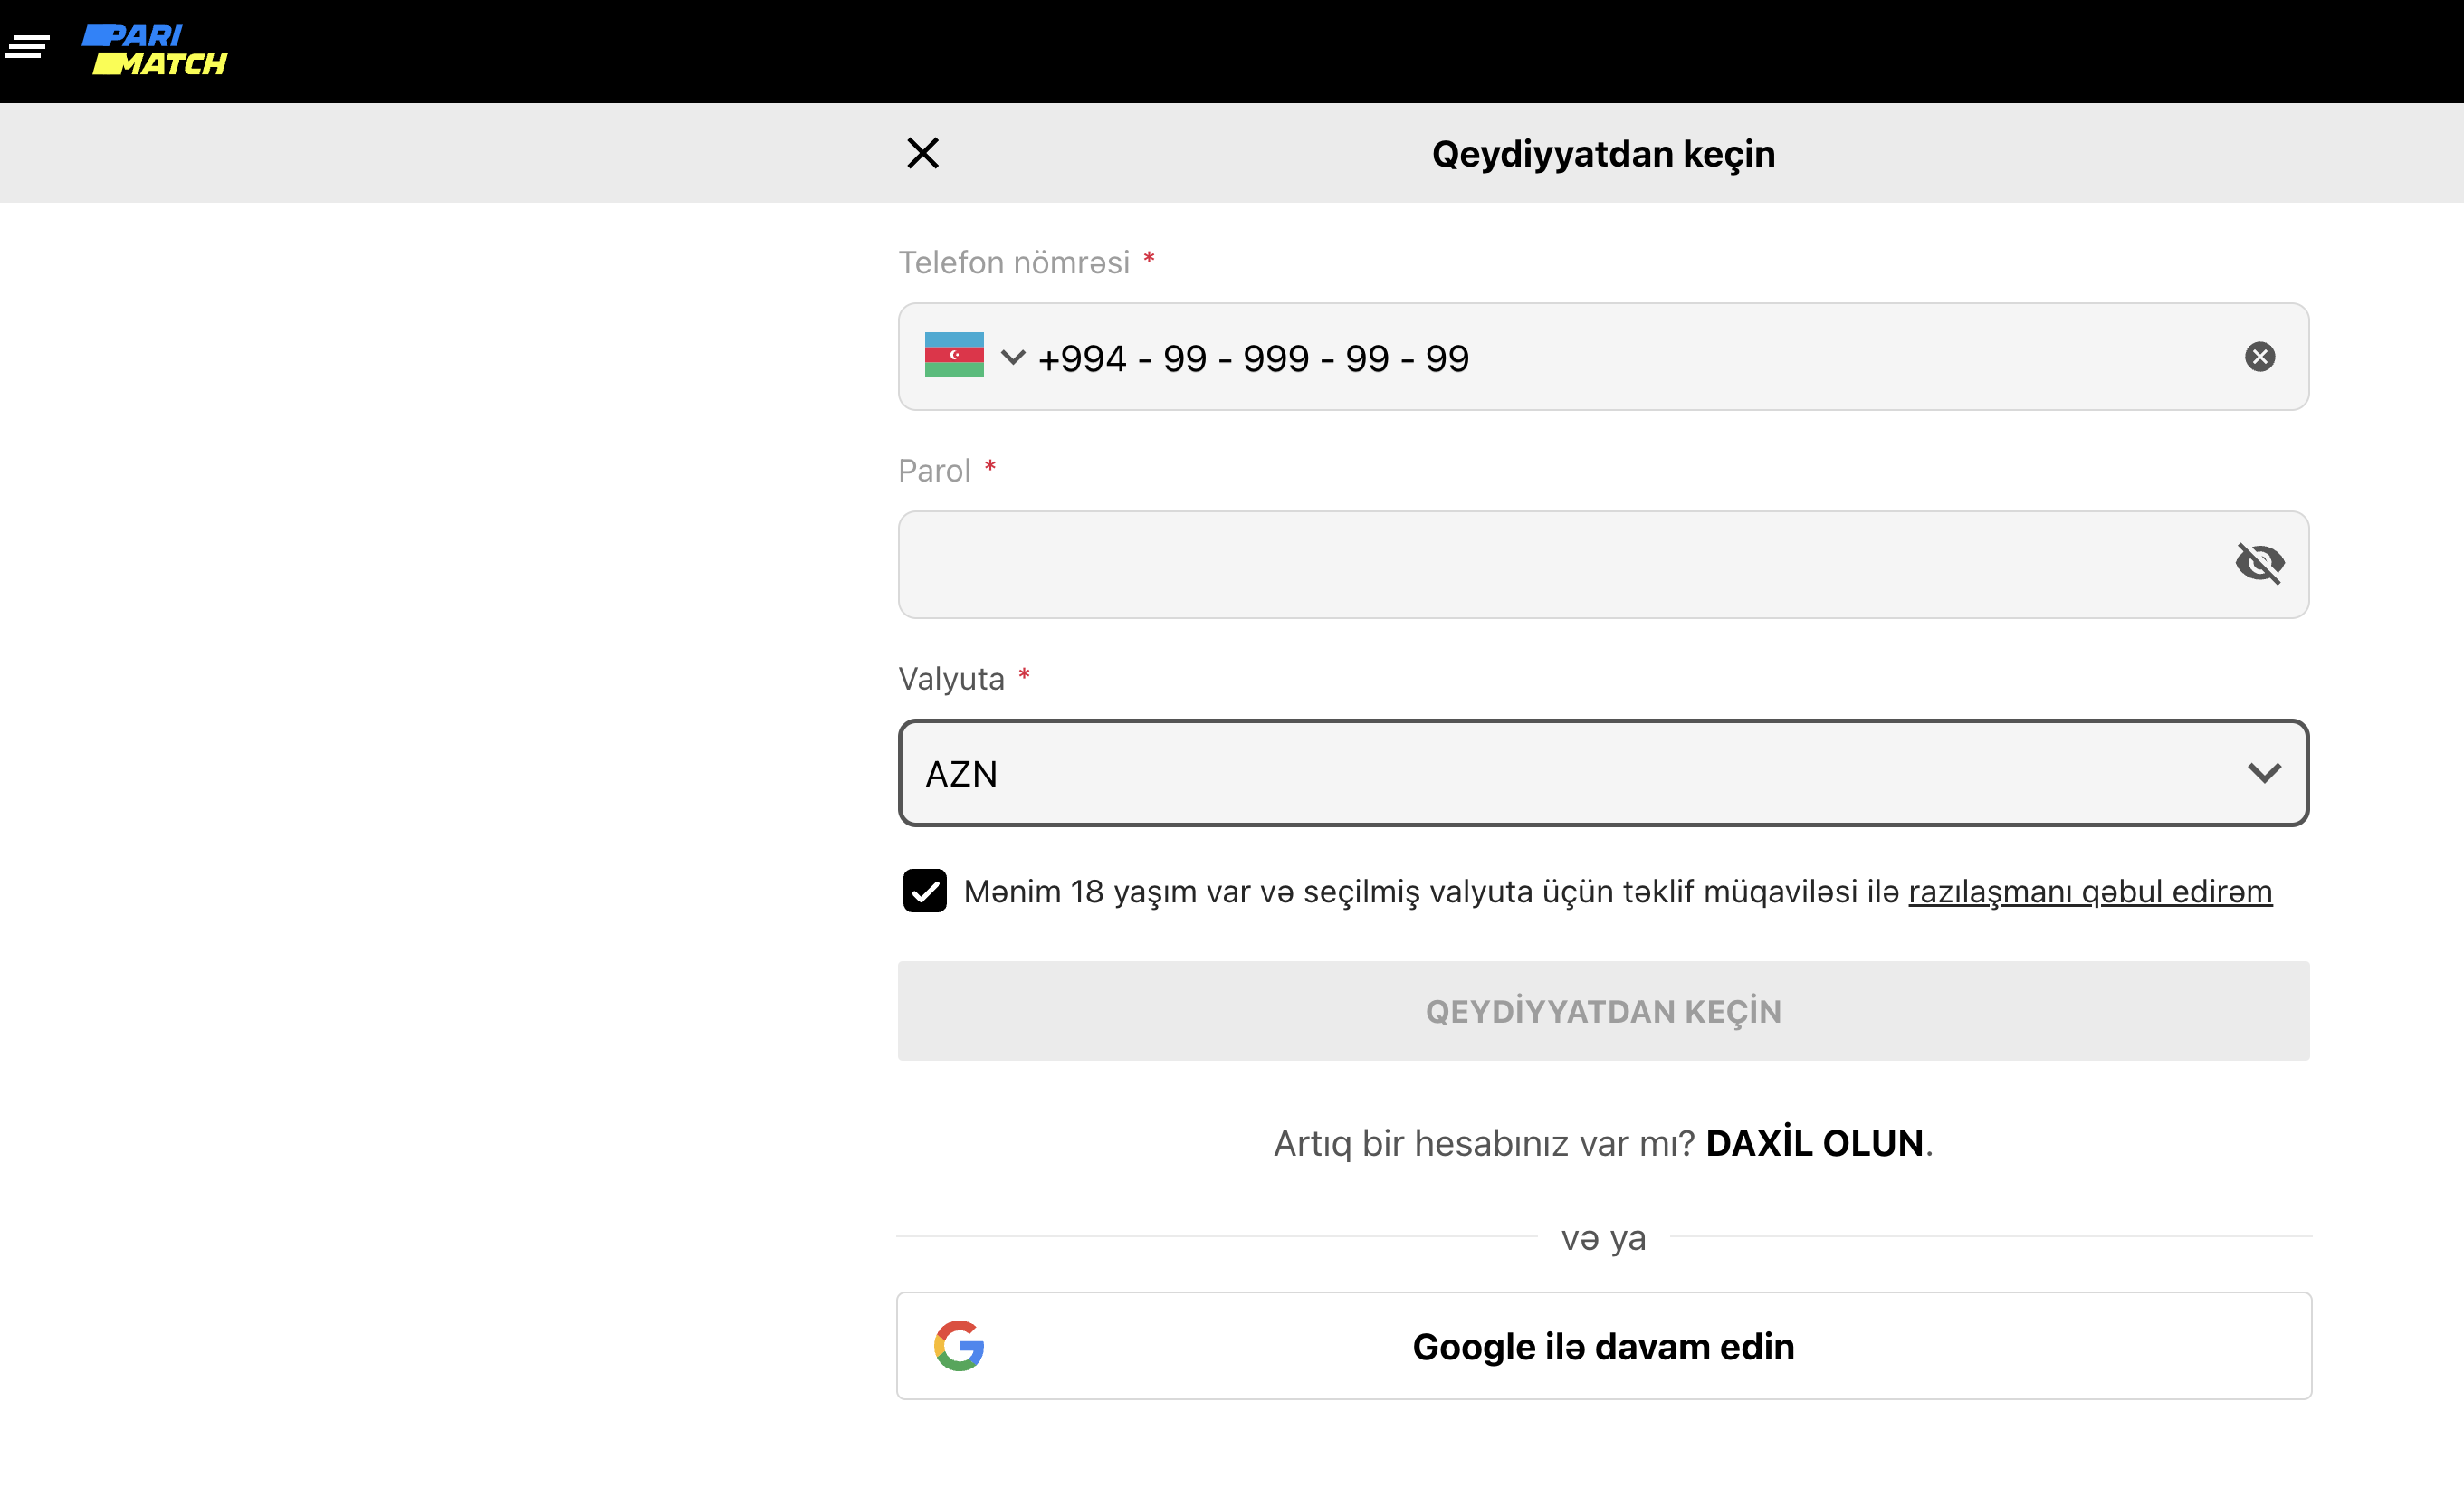Click the Valyuta field label
Screen dimensions: 2464x1497
[951, 679]
